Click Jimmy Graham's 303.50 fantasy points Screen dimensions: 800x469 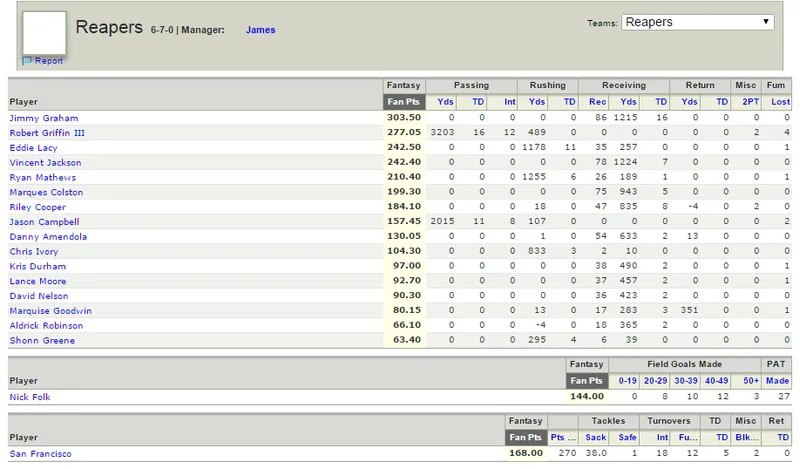click(x=404, y=117)
